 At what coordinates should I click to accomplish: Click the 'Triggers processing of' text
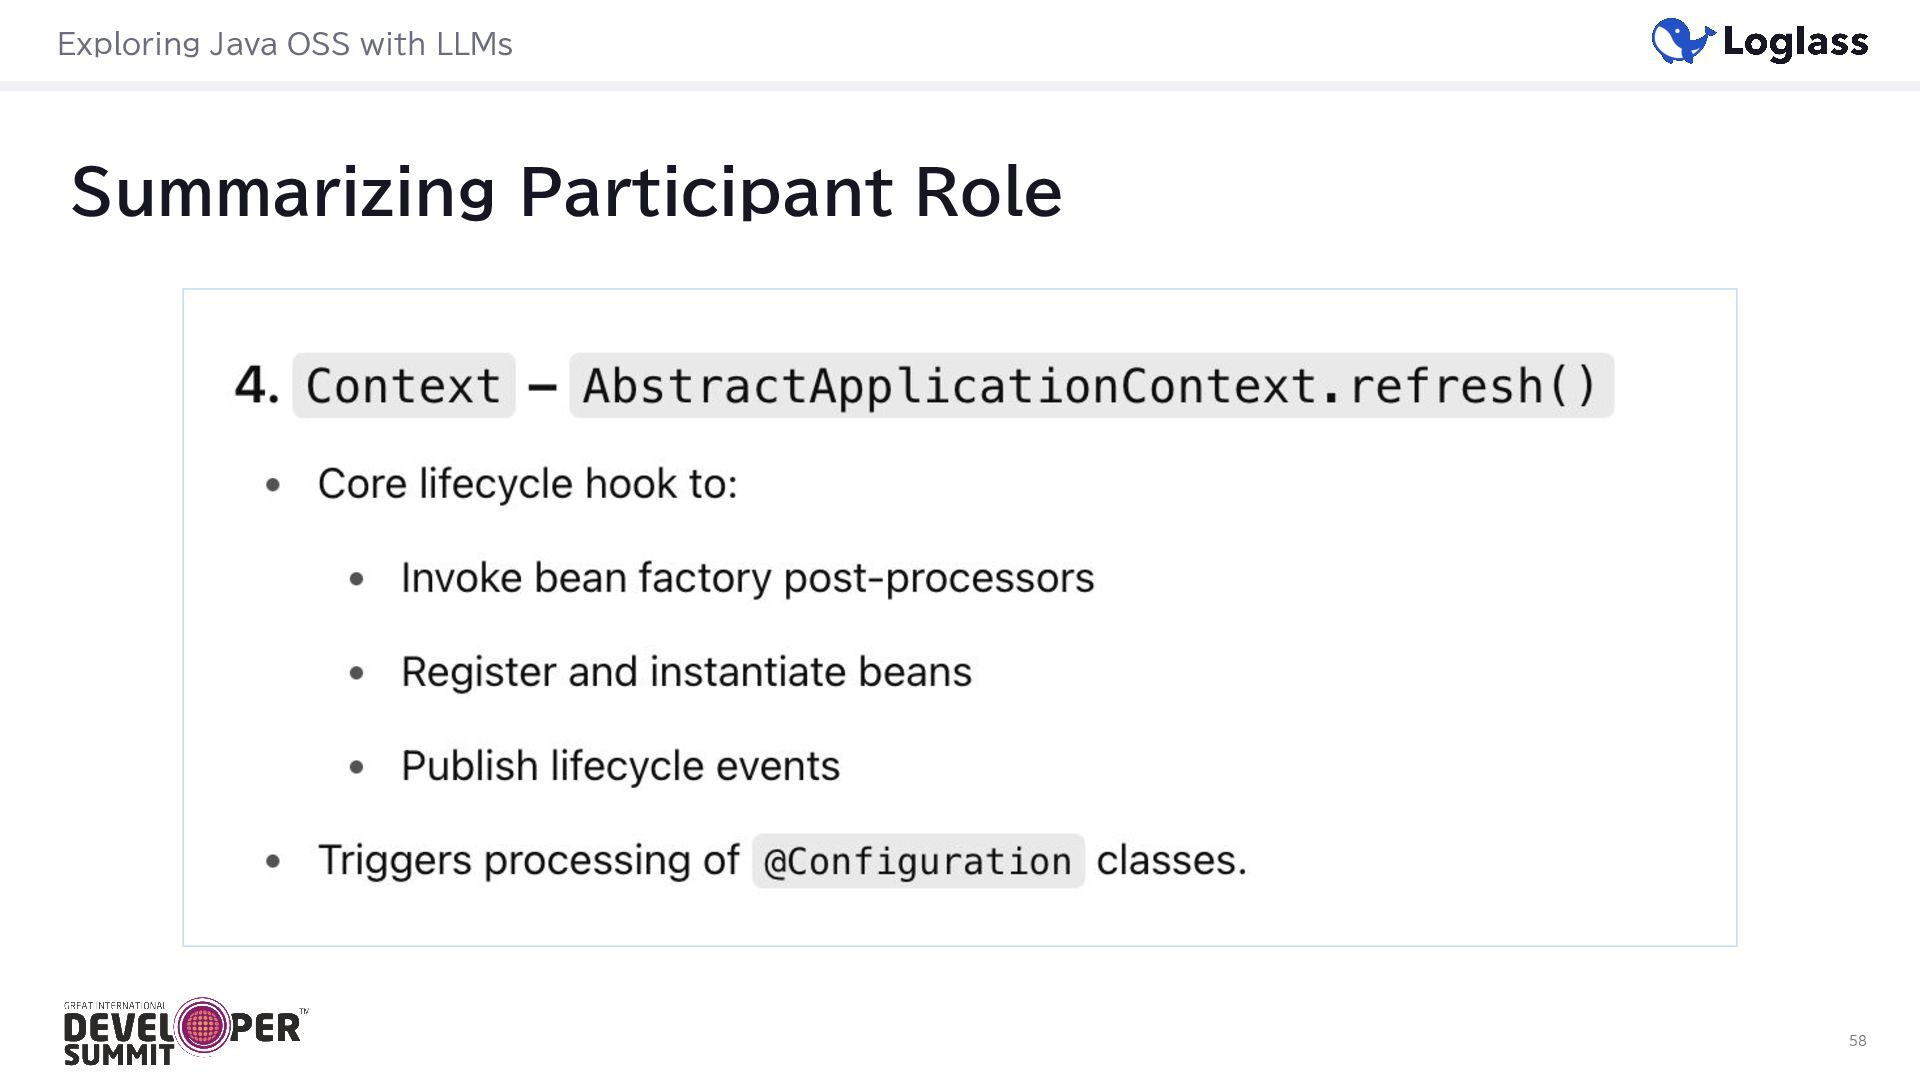coord(528,860)
